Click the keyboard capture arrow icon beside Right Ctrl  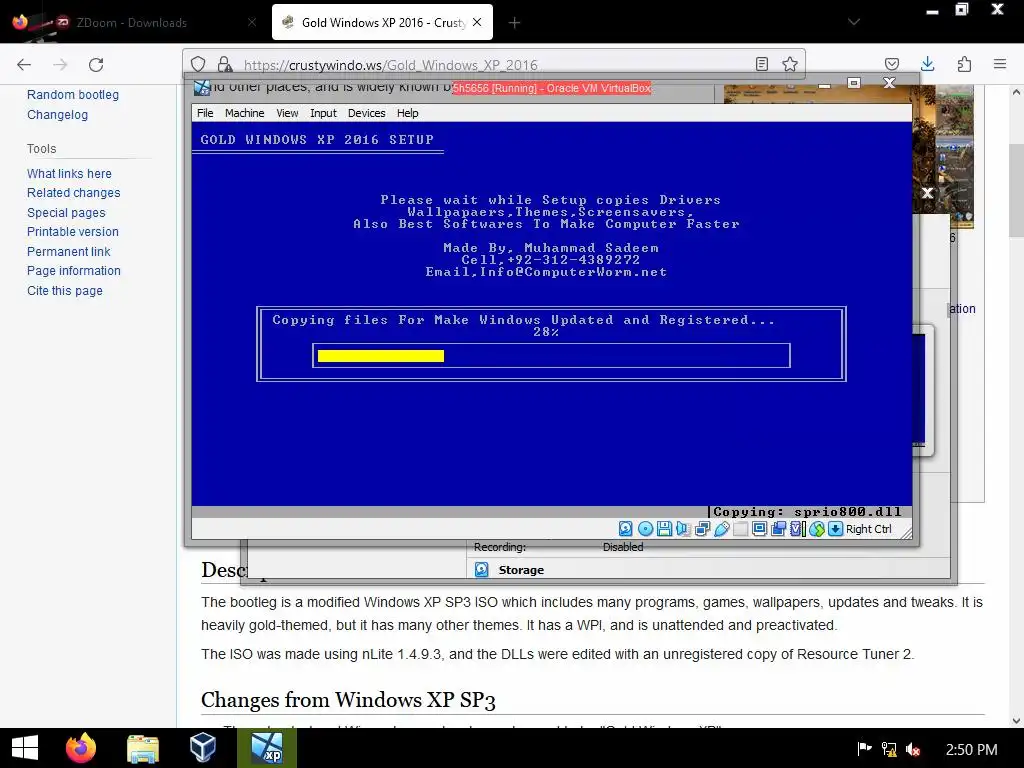point(835,529)
